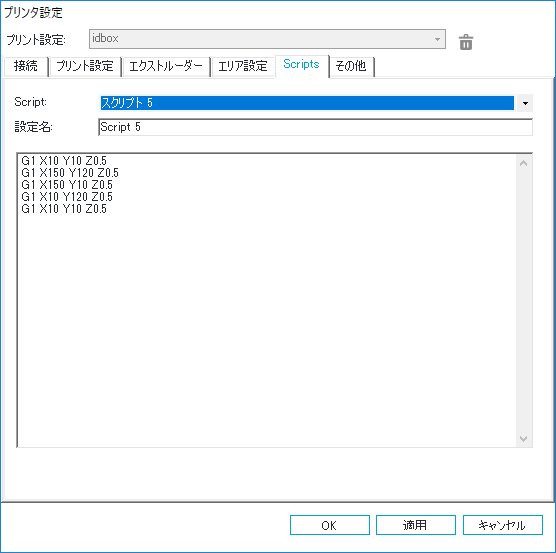Image resolution: width=556 pixels, height=553 pixels.
Task: Open the プリント設定 tab
Action: [85, 66]
